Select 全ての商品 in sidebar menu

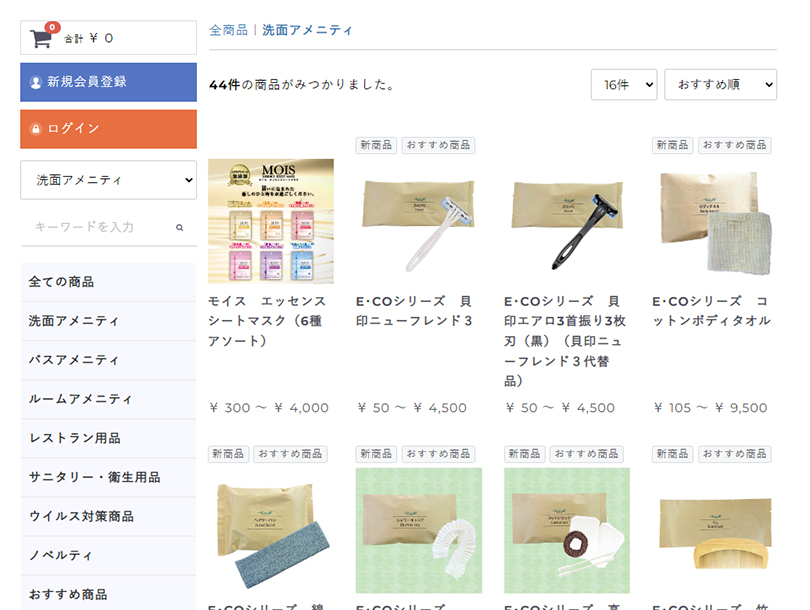tap(108, 282)
